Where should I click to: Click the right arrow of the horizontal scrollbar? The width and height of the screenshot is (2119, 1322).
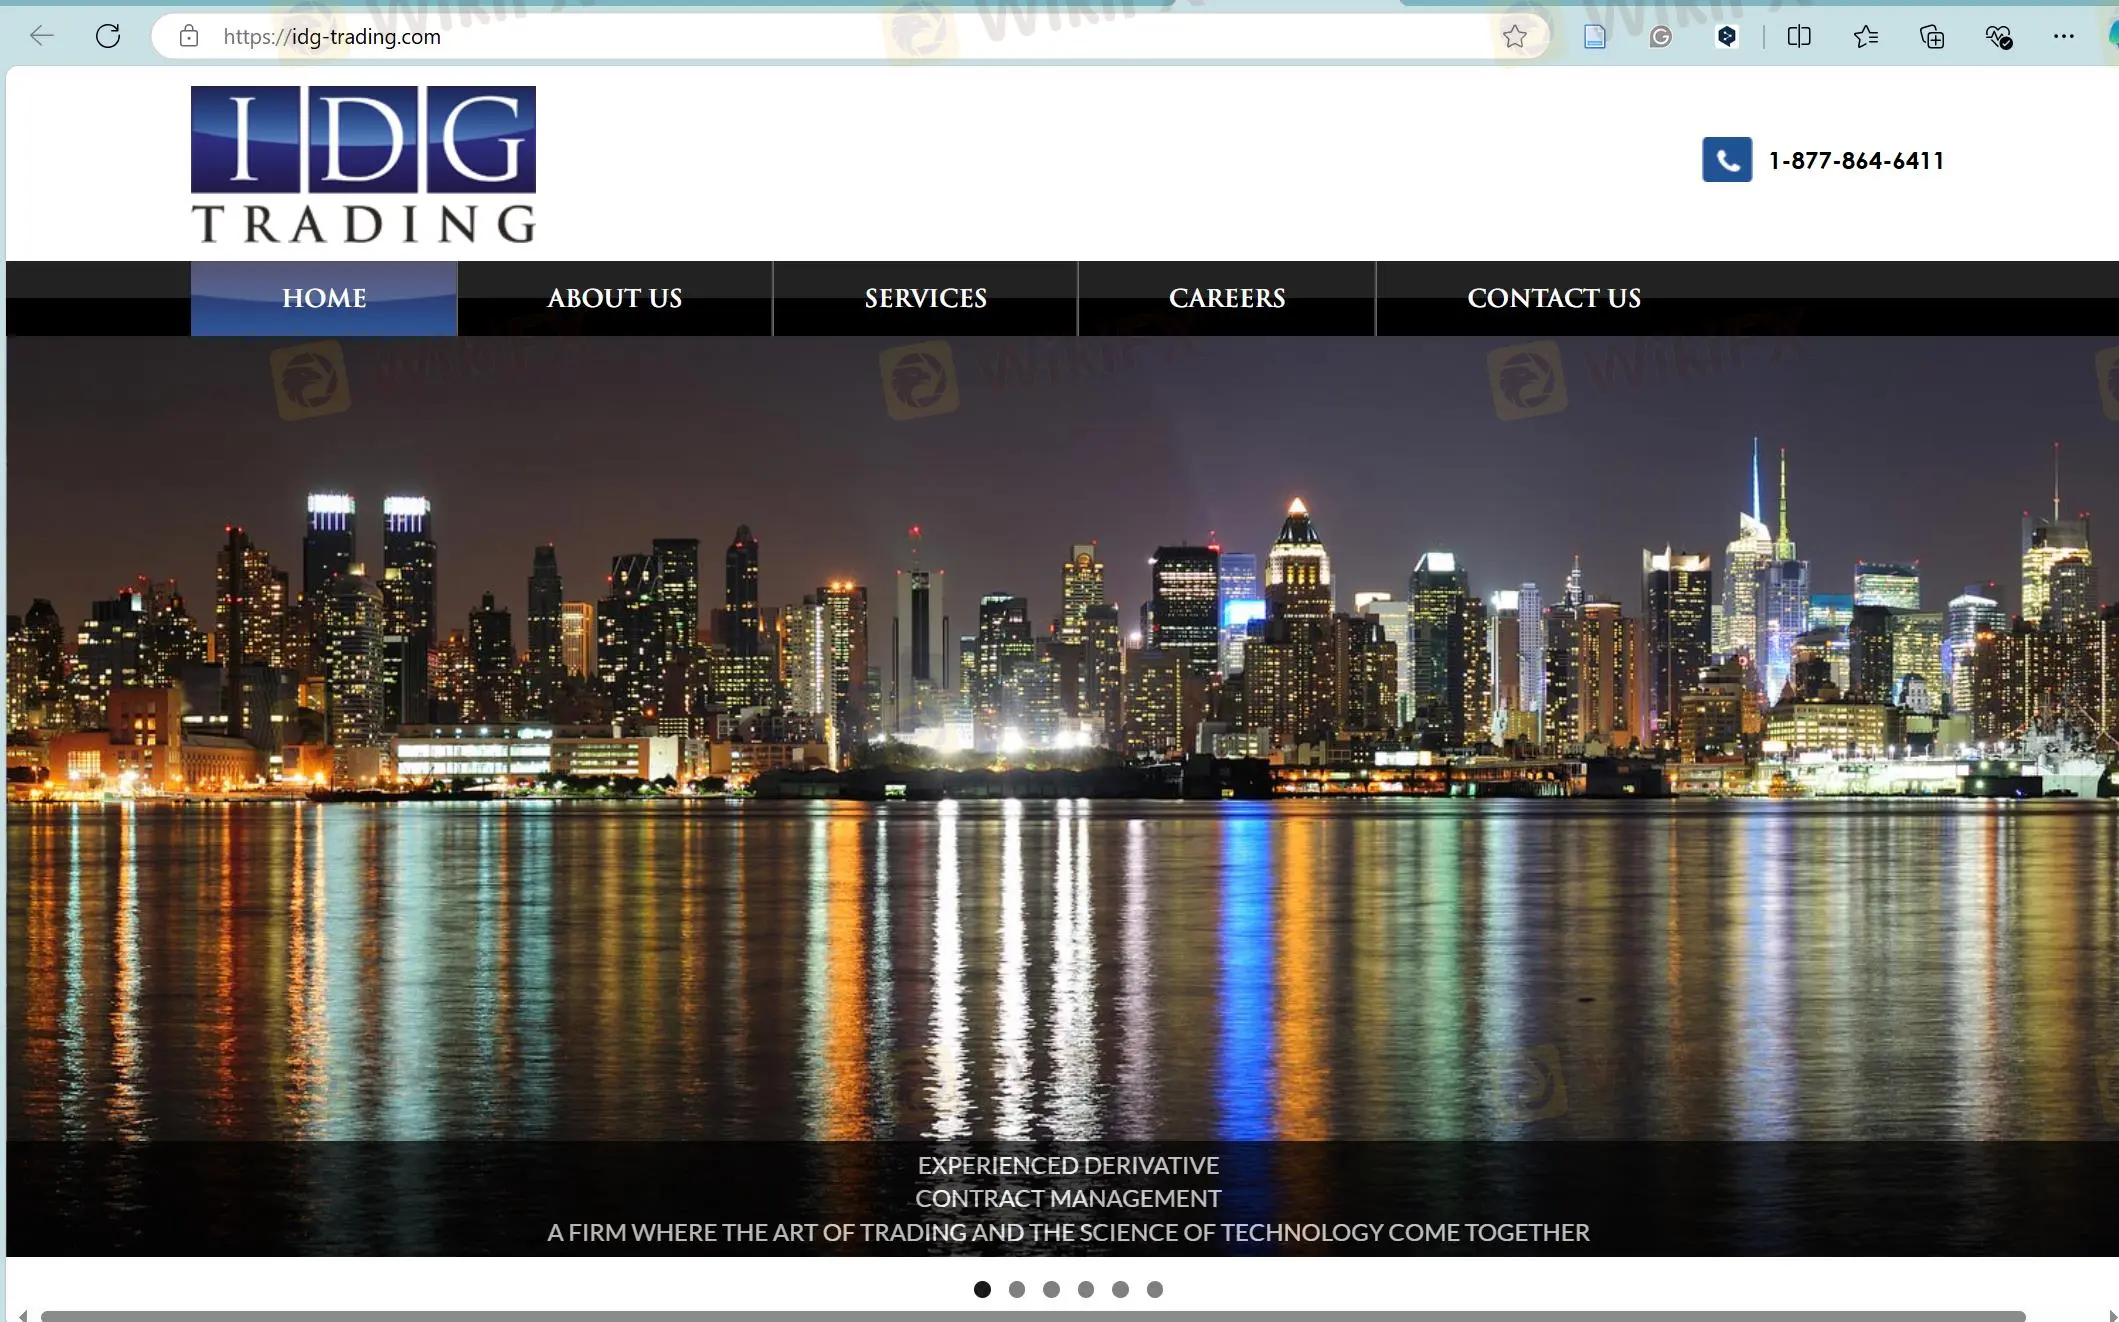tap(2111, 1315)
